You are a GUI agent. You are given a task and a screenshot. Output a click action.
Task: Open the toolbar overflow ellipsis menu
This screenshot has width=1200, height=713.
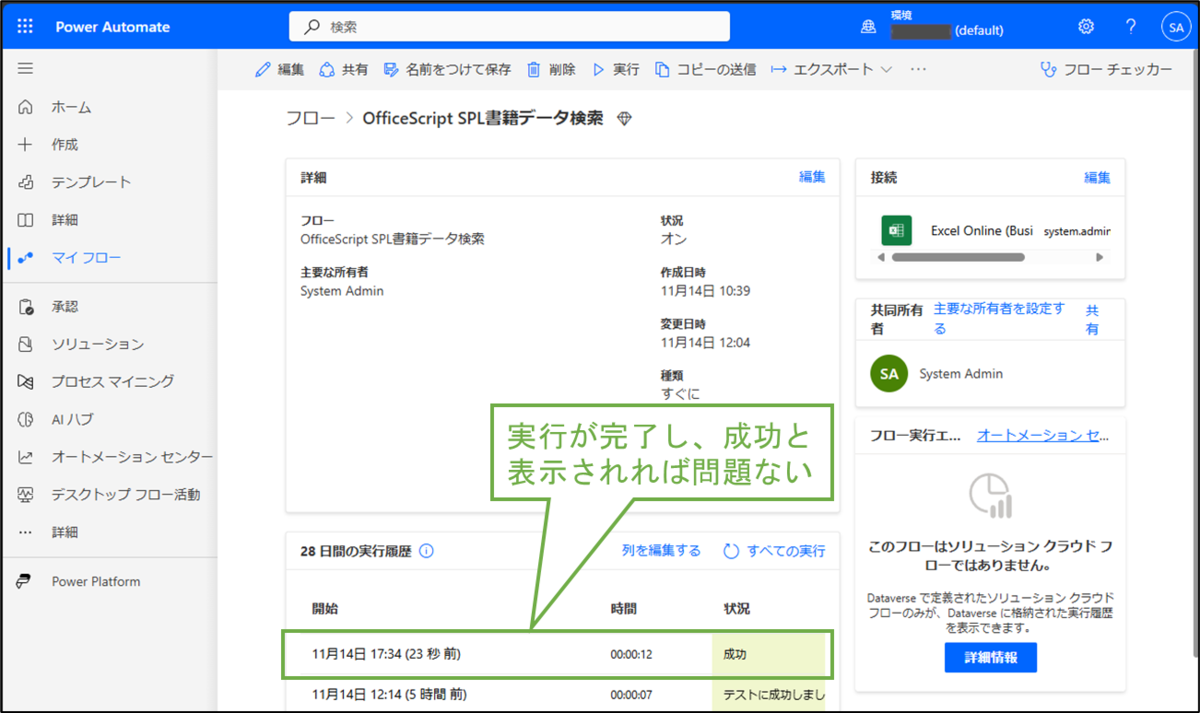click(x=918, y=69)
